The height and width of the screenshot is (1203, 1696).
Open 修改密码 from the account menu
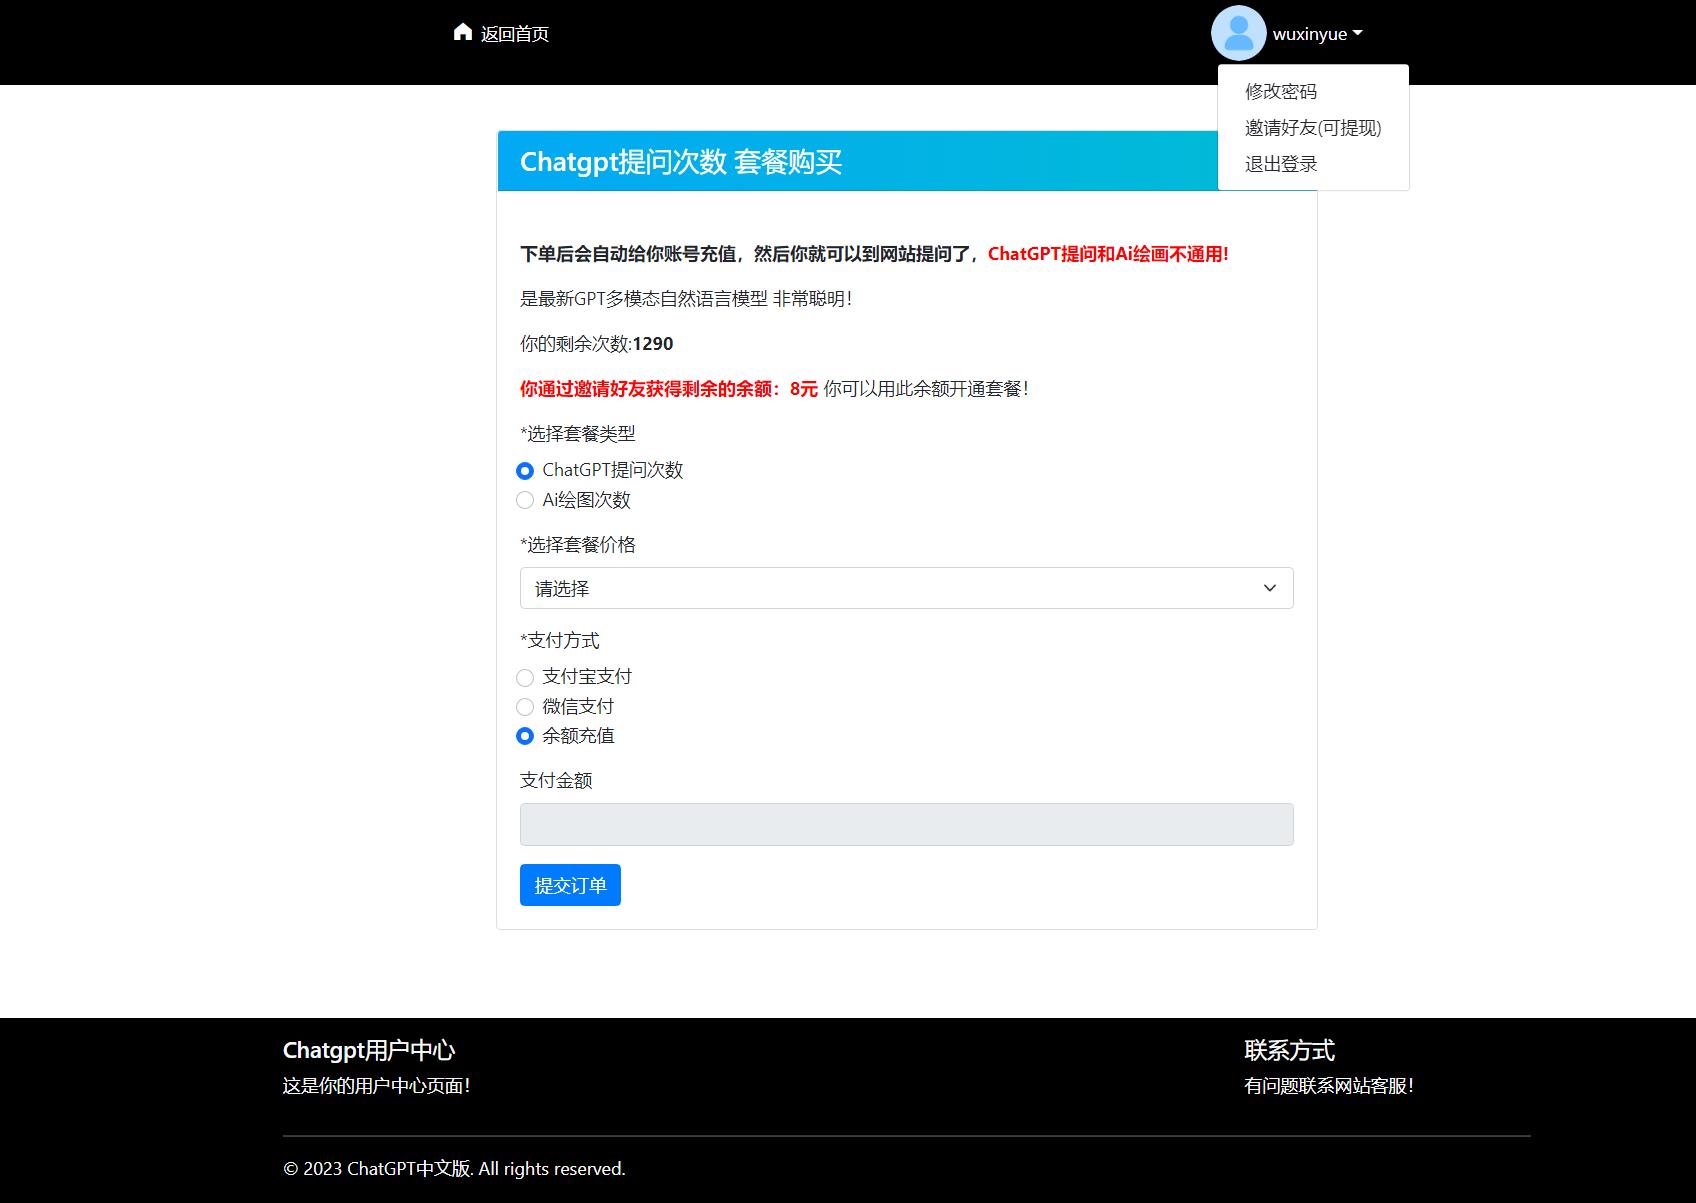1280,92
